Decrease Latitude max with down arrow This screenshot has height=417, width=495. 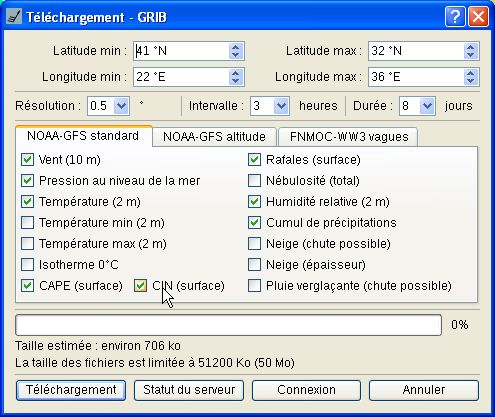(470, 55)
